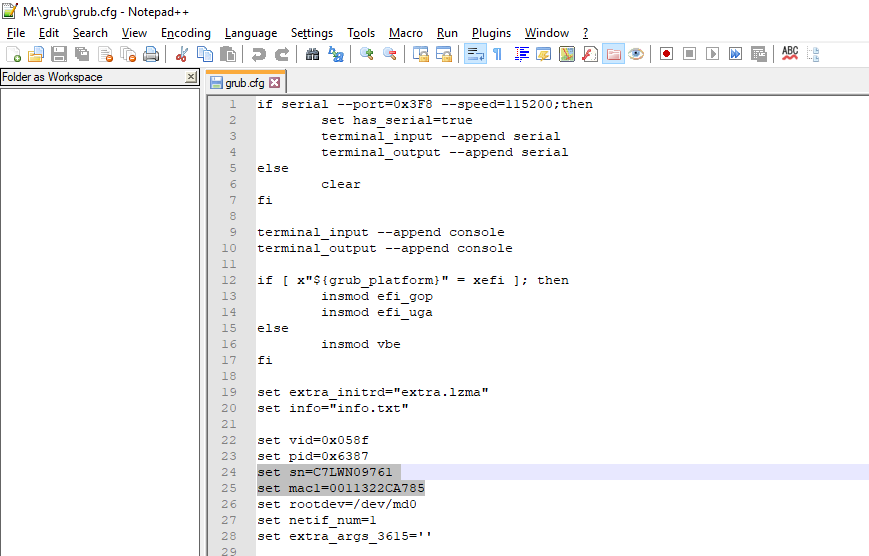Screen dimensions: 869x556
Task: Undo the last edit
Action: (258, 54)
